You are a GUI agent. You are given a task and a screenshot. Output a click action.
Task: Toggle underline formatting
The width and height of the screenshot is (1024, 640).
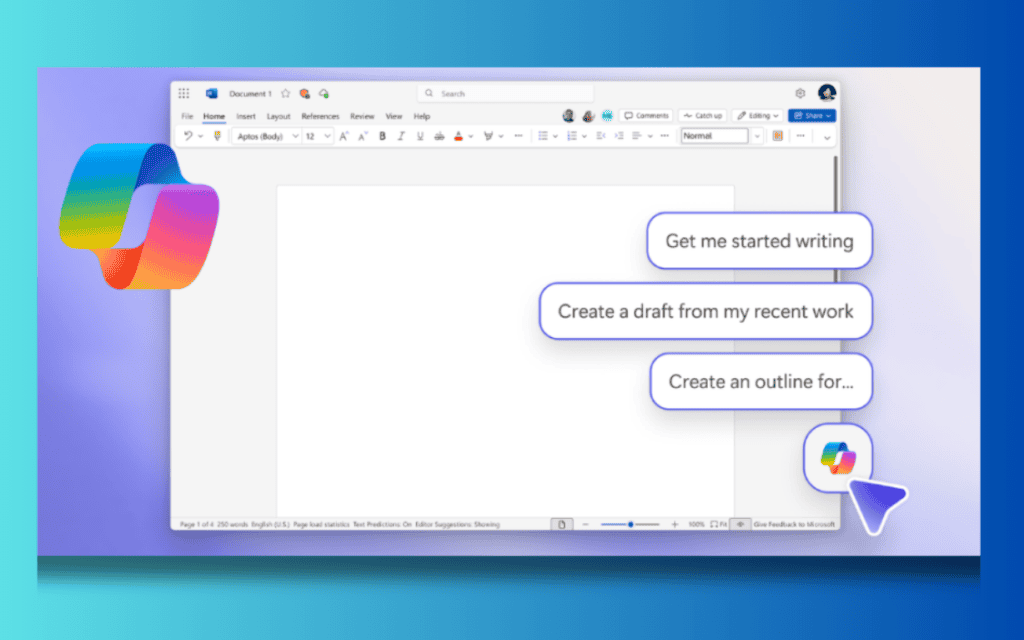click(x=420, y=136)
